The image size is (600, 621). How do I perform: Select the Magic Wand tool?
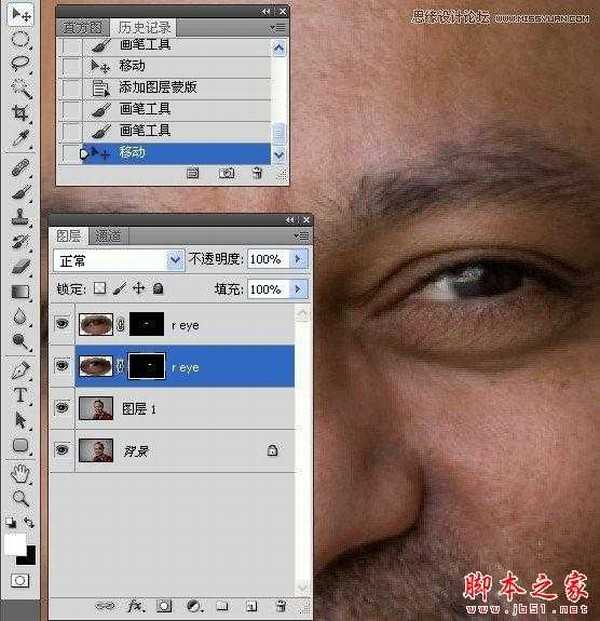click(x=21, y=88)
